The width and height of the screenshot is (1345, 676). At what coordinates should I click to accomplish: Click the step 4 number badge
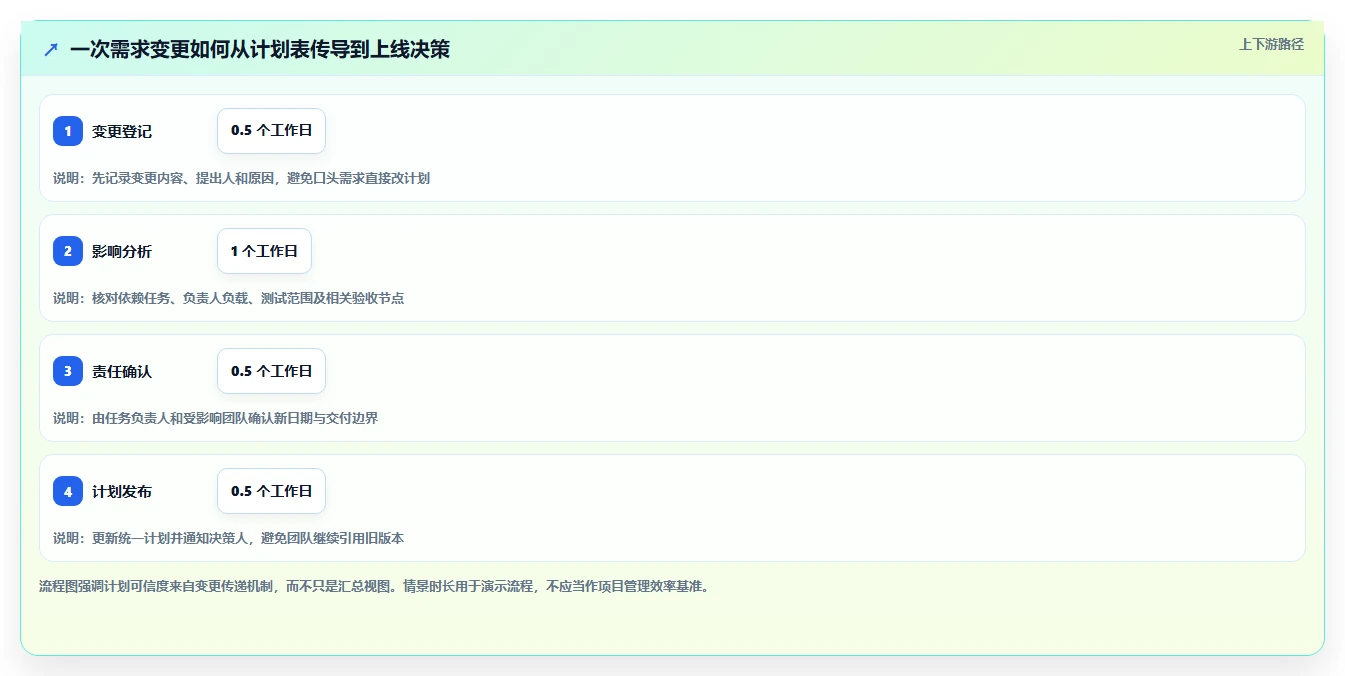68,491
